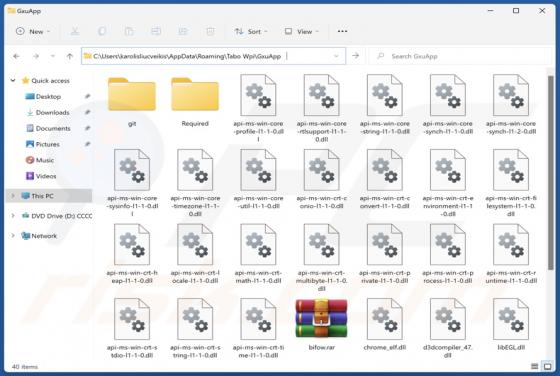Select api-ms-win-crt-math-l1-1-0.dll file
Viewport: 560px width, 376px height.
[x=258, y=254]
